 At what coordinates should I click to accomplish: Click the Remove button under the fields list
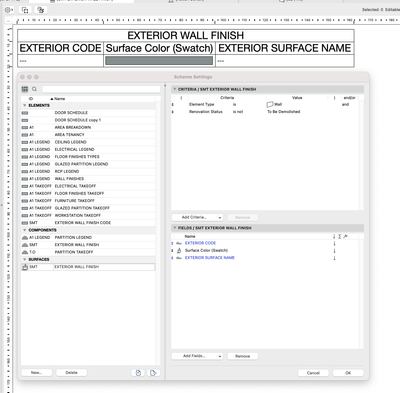coord(243,356)
